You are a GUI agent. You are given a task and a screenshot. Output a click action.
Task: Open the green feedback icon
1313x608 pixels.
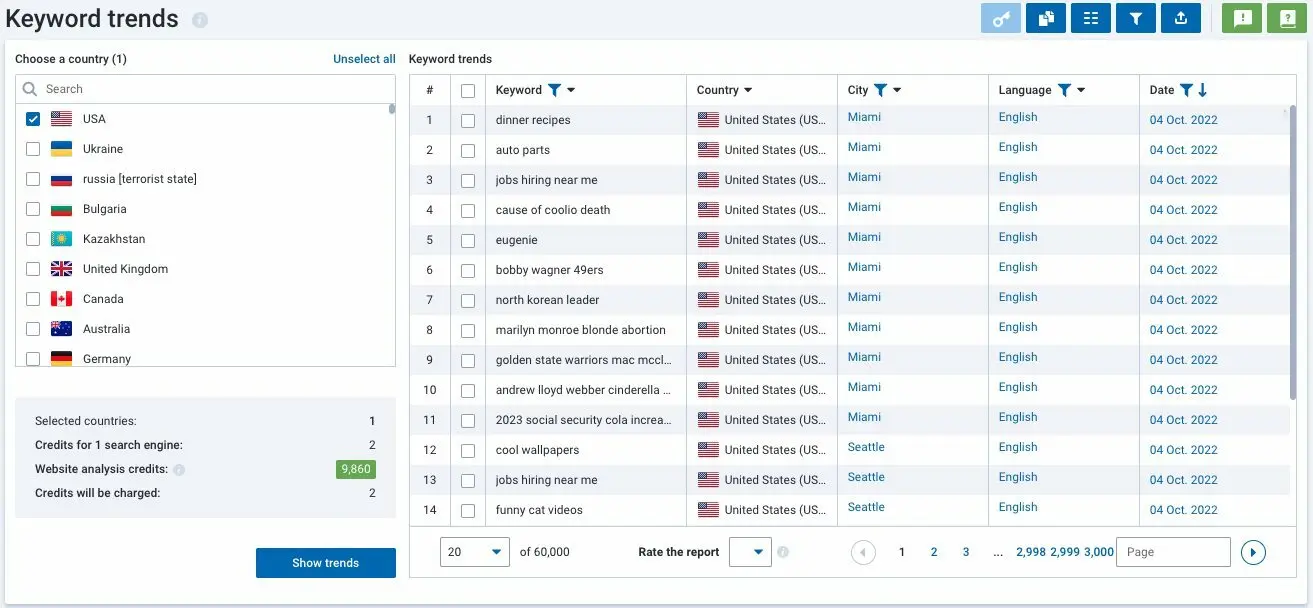tap(1241, 18)
